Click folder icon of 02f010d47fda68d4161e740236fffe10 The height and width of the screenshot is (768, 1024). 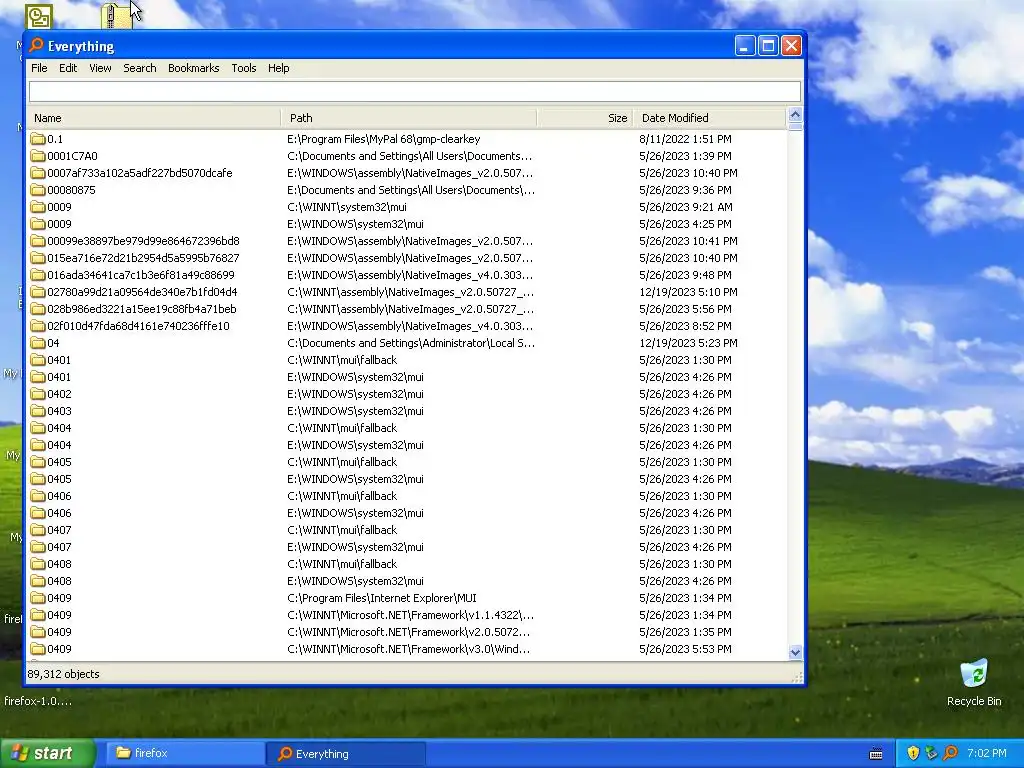38,326
